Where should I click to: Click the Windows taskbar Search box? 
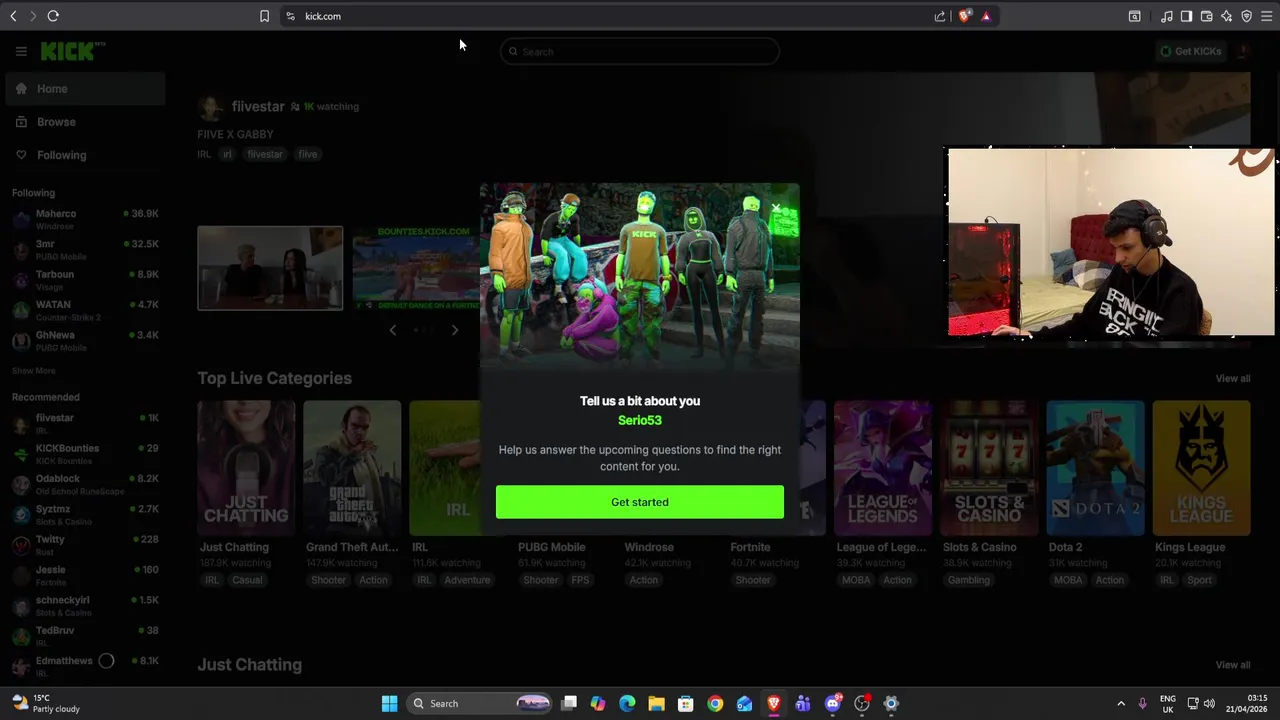[481, 704]
